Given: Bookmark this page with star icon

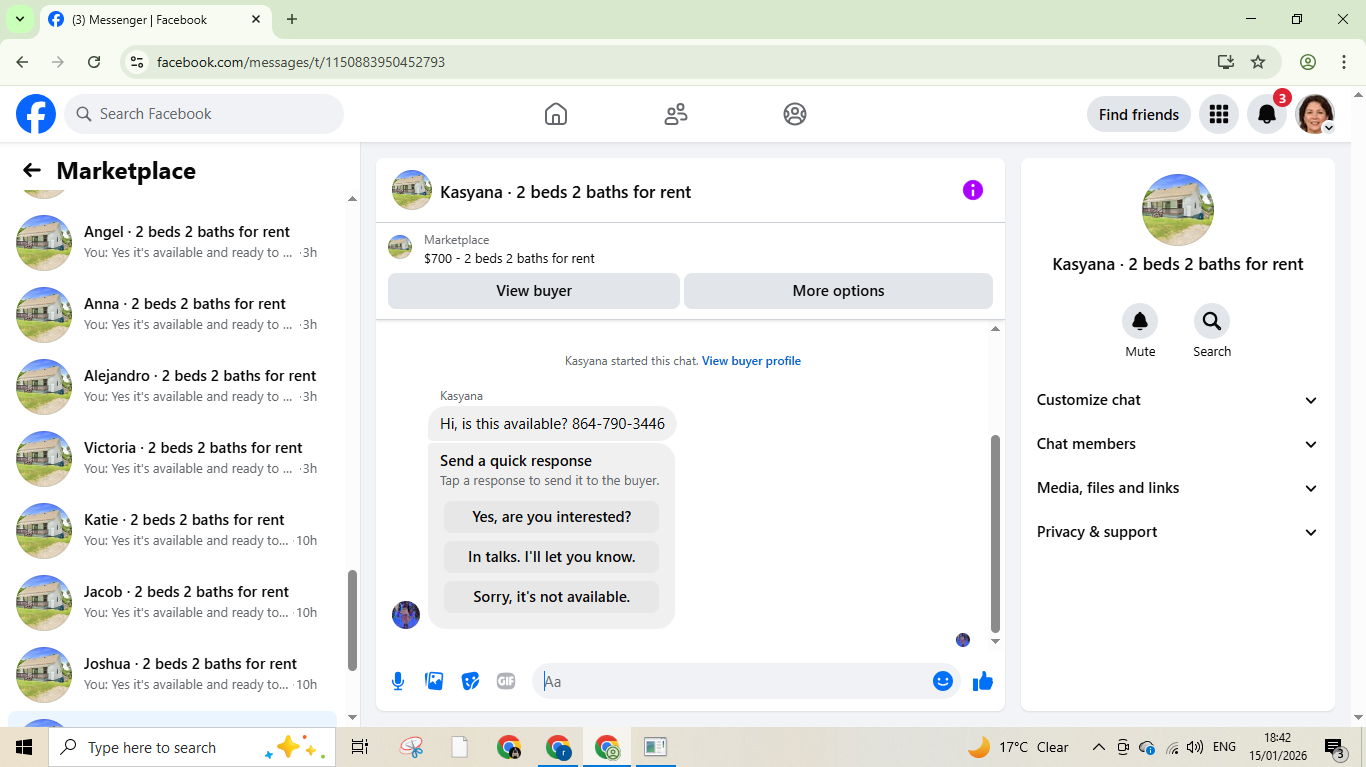Looking at the screenshot, I should click(x=1258, y=62).
